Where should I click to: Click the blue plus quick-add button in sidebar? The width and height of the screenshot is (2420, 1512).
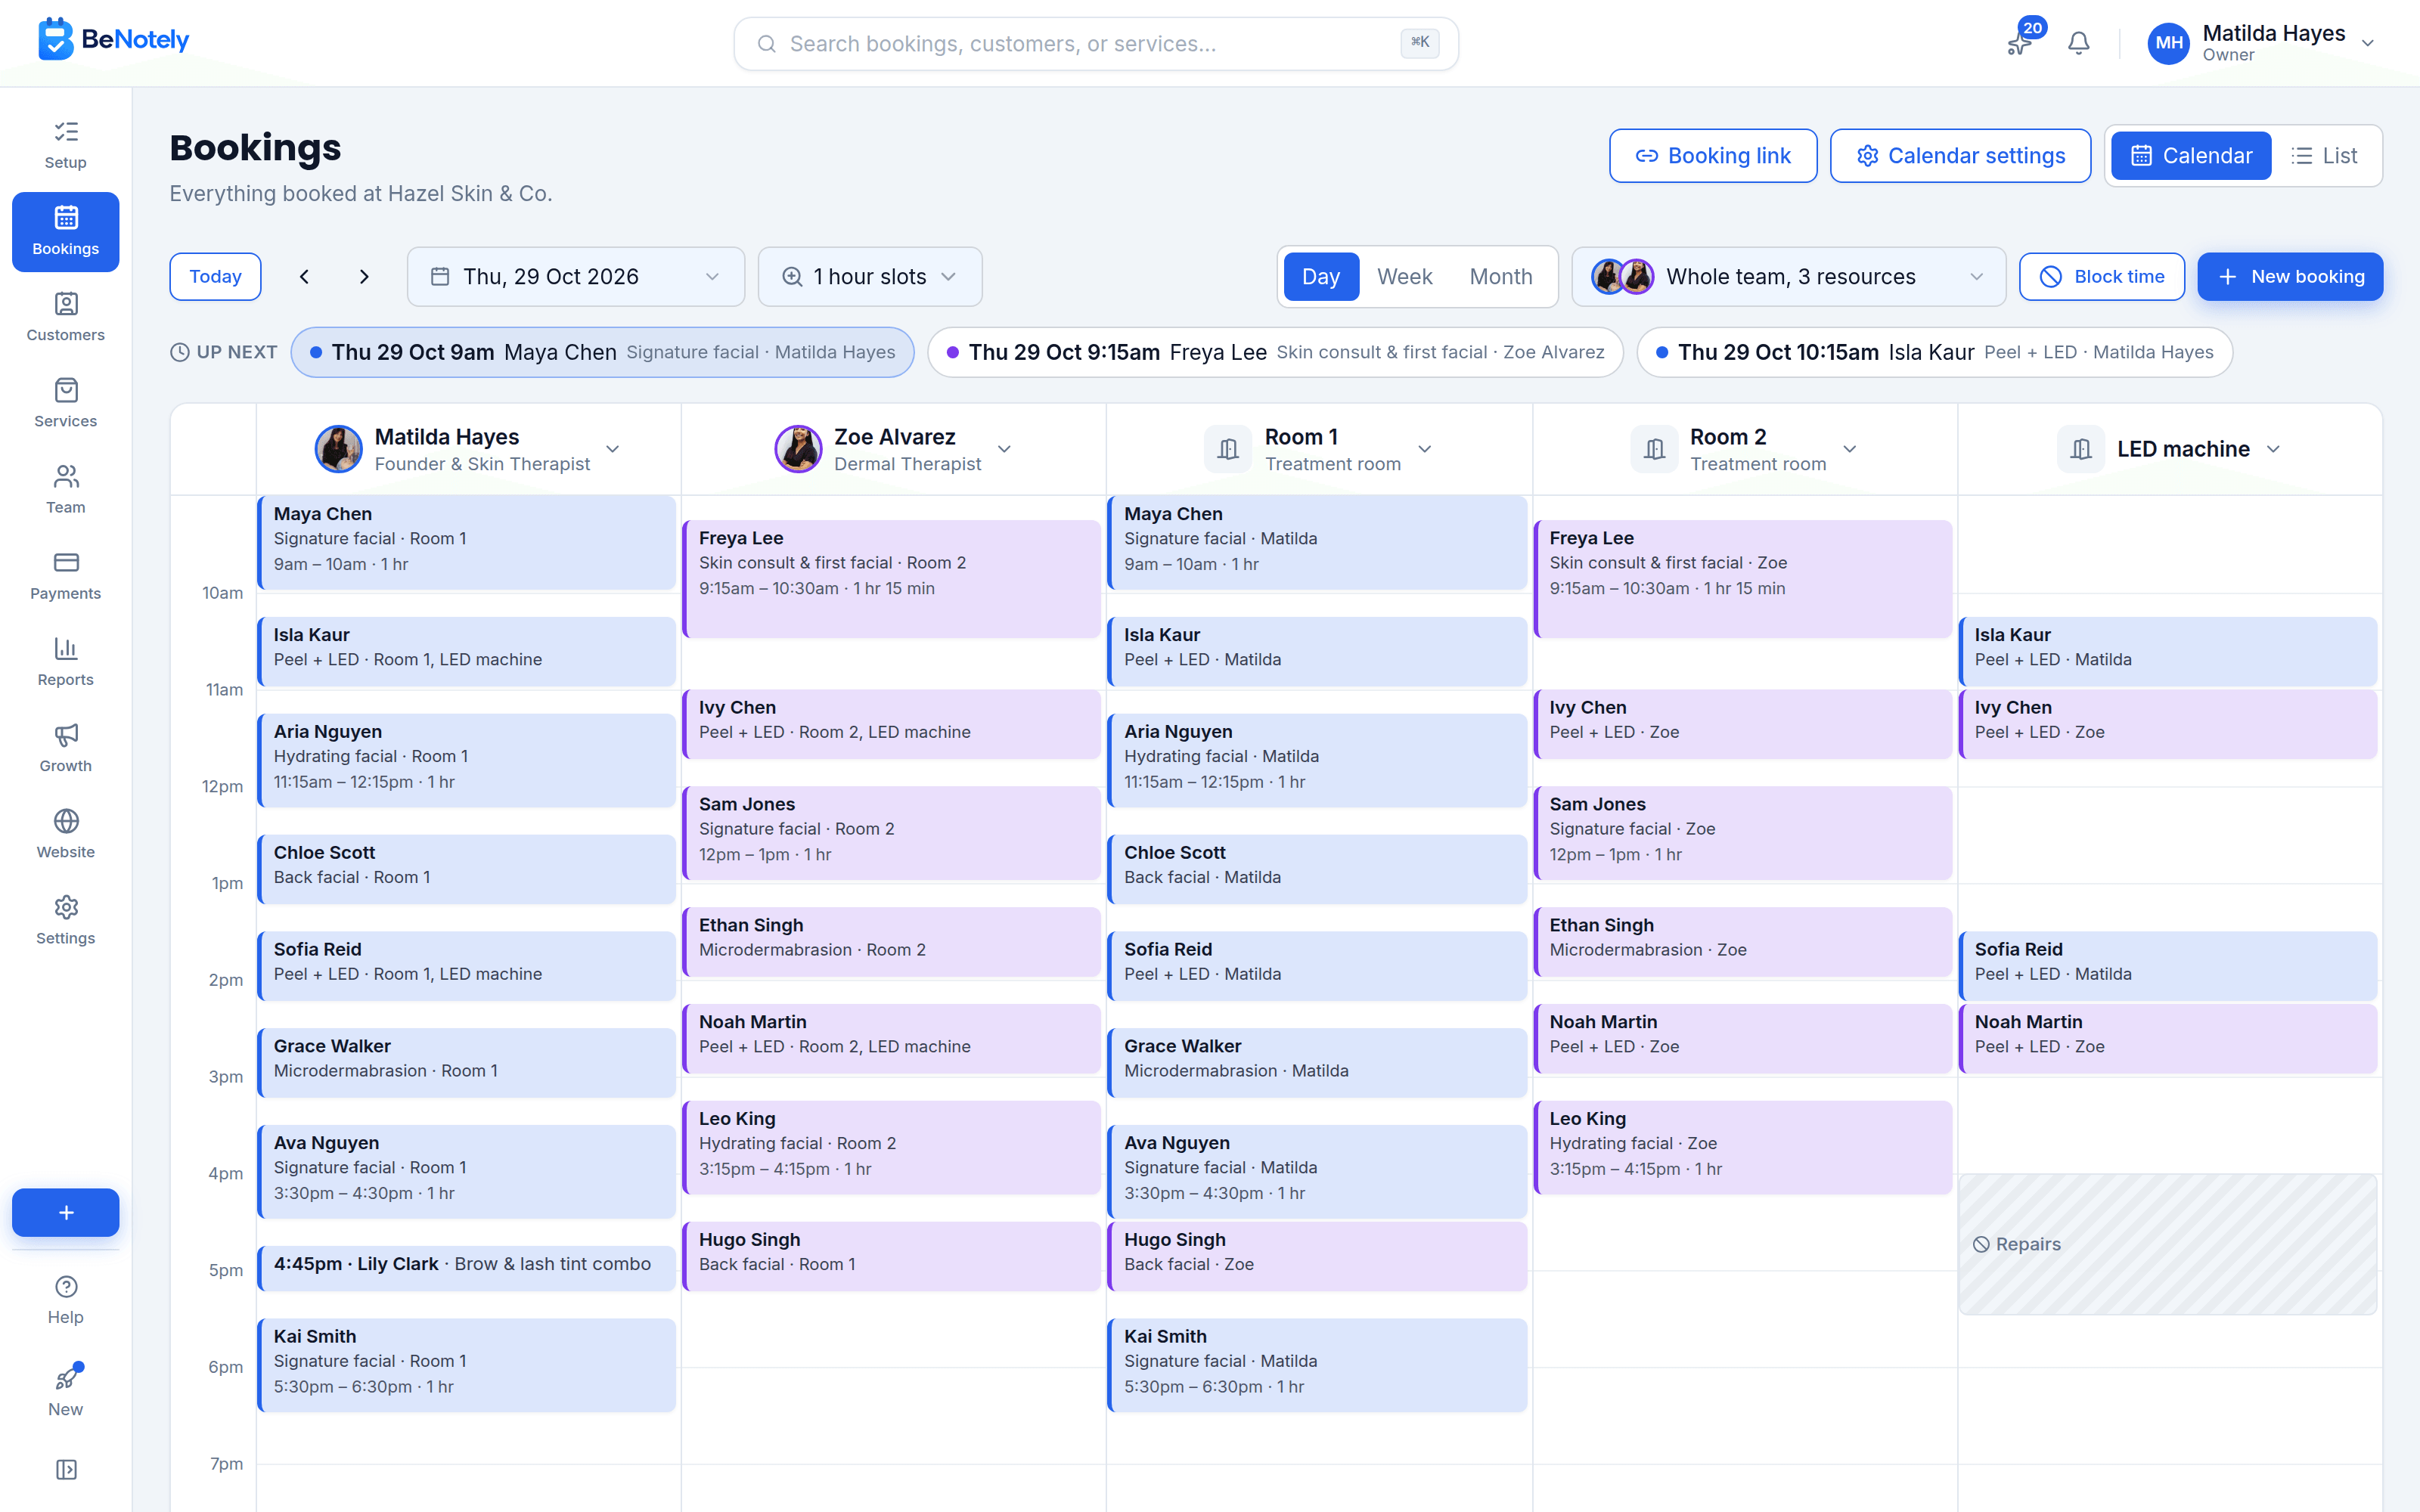pos(66,1212)
